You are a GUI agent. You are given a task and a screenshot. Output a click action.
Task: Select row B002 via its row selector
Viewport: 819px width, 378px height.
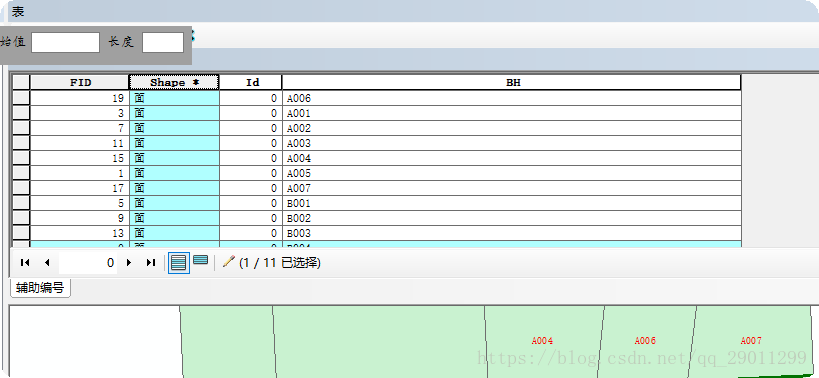click(21, 218)
